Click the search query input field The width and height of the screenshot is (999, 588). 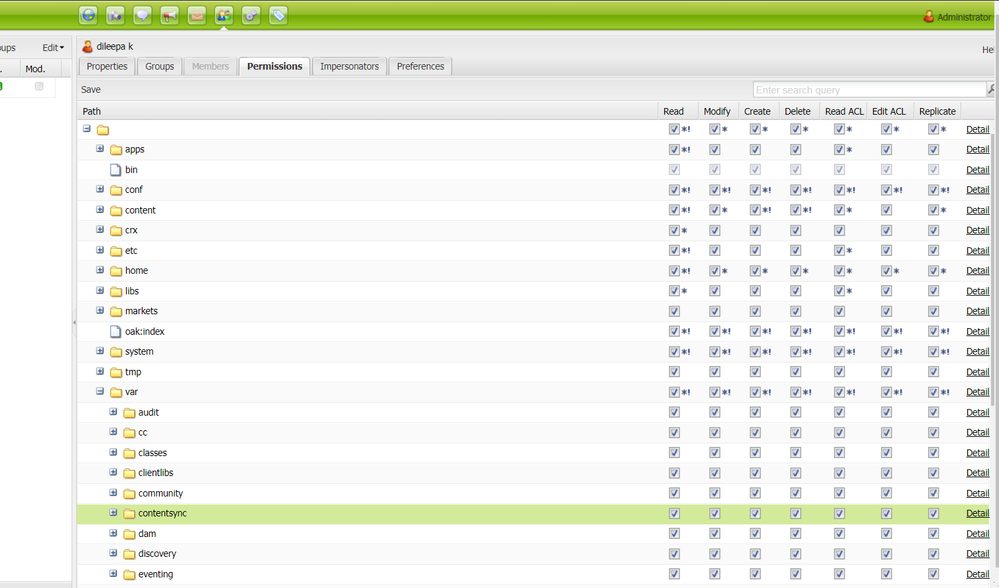[x=868, y=90]
